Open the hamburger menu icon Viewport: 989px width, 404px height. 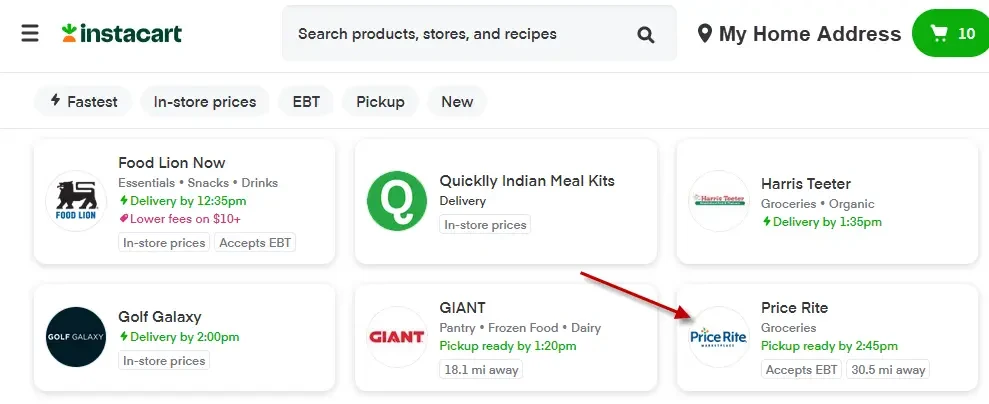click(x=30, y=33)
